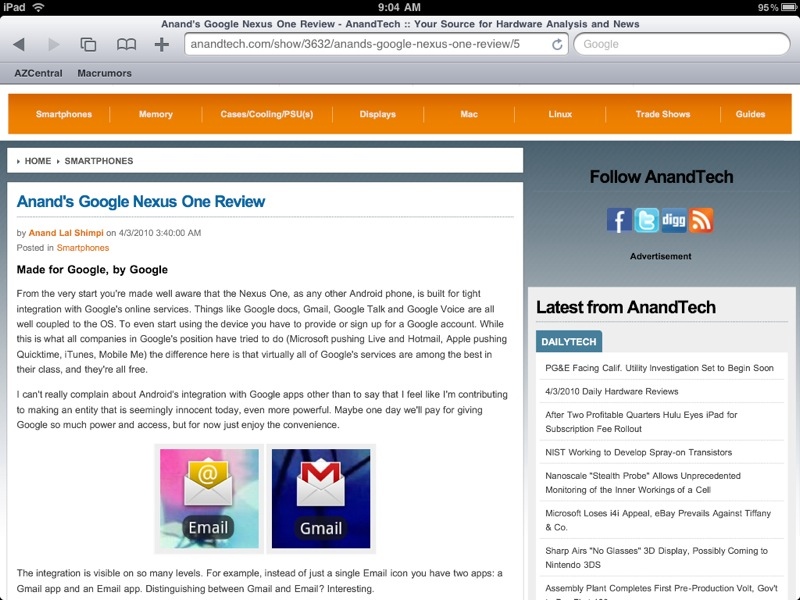Select the Memory nav menu item
The width and height of the screenshot is (800, 600).
(x=156, y=114)
